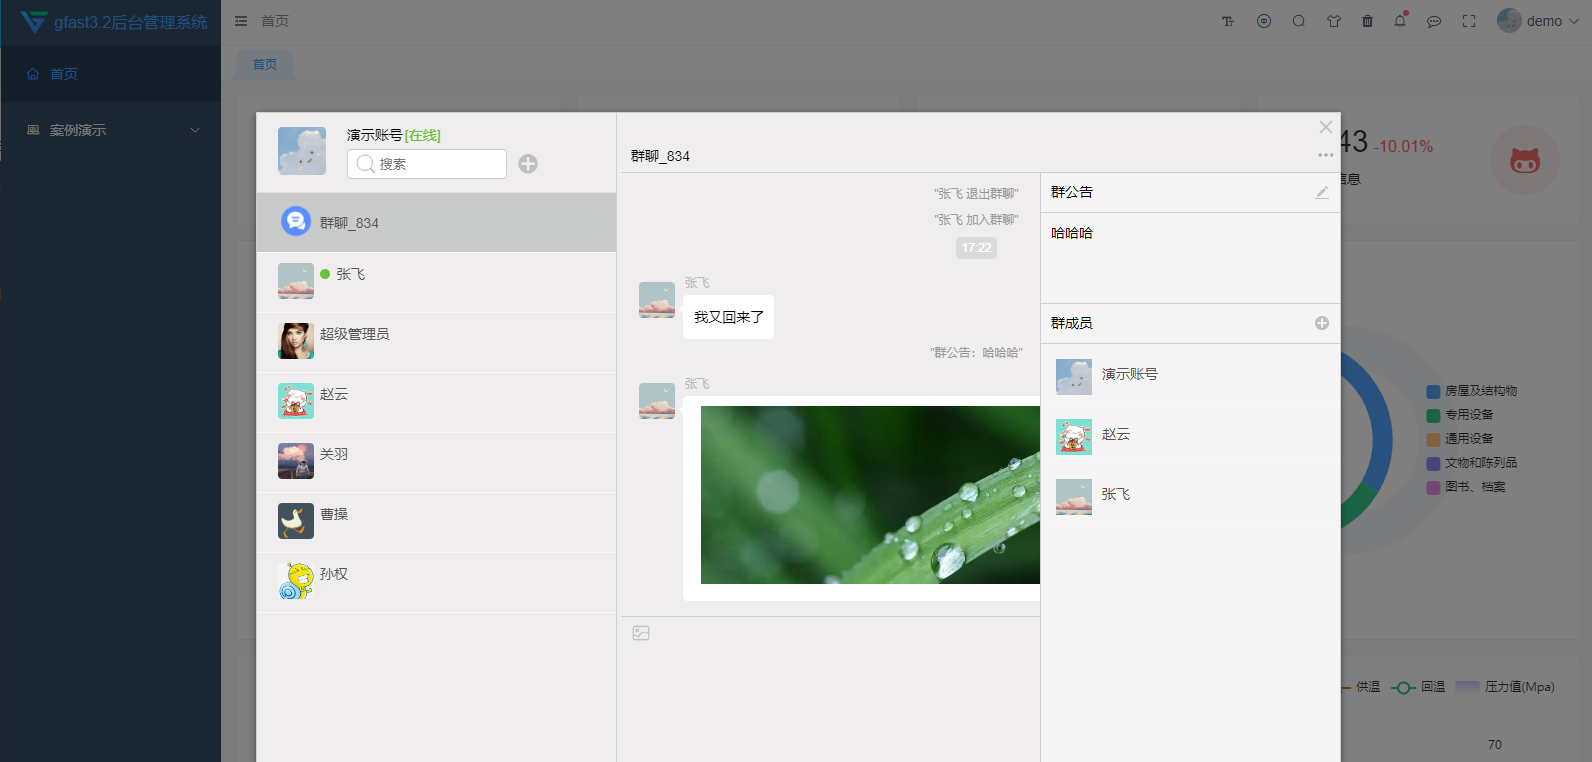Toggle 文物和陈列品 legend item

[x=1472, y=463]
